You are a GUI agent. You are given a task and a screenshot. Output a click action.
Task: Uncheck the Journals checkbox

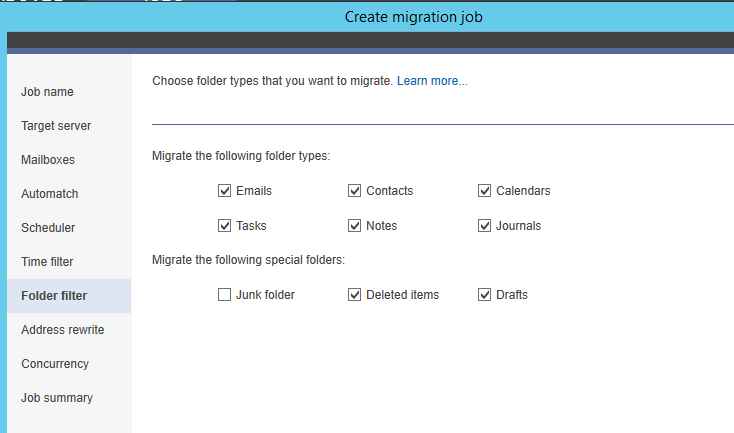[x=484, y=226]
